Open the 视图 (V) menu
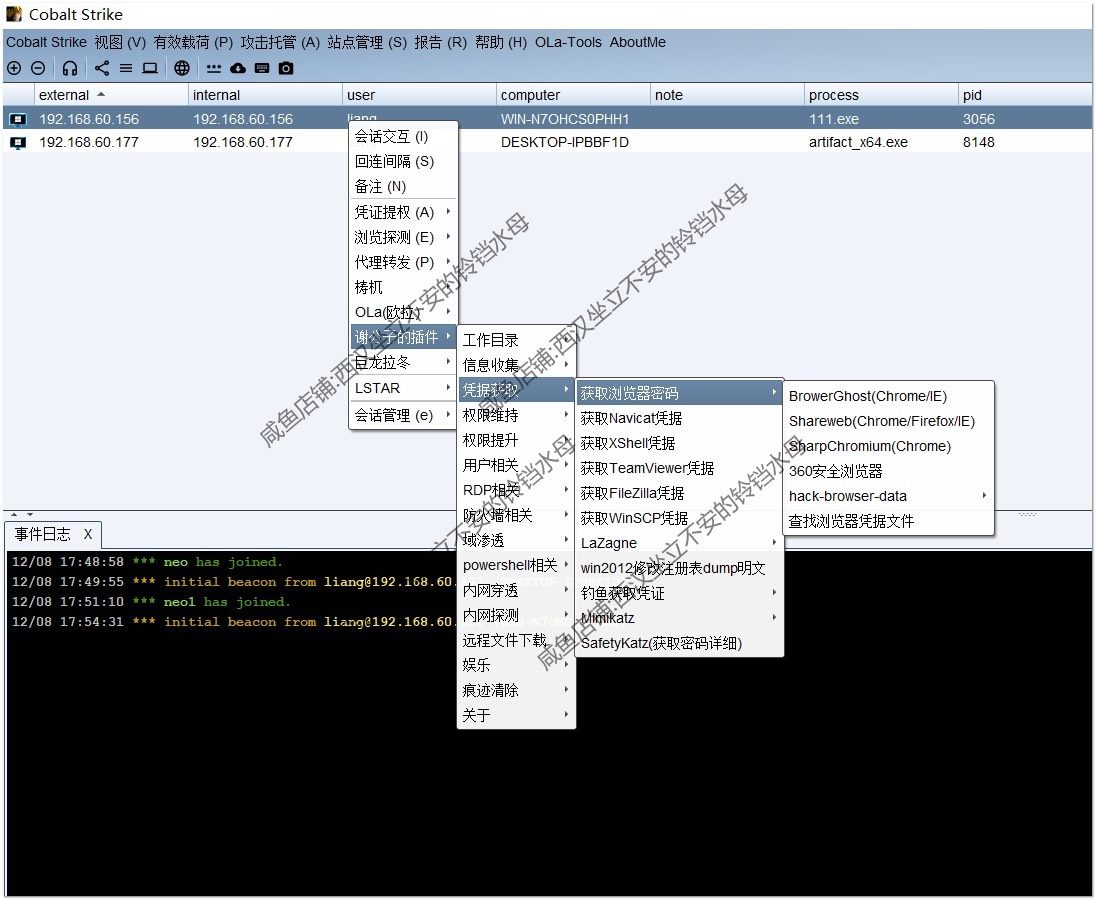The width and height of the screenshot is (1096, 900). coord(120,42)
